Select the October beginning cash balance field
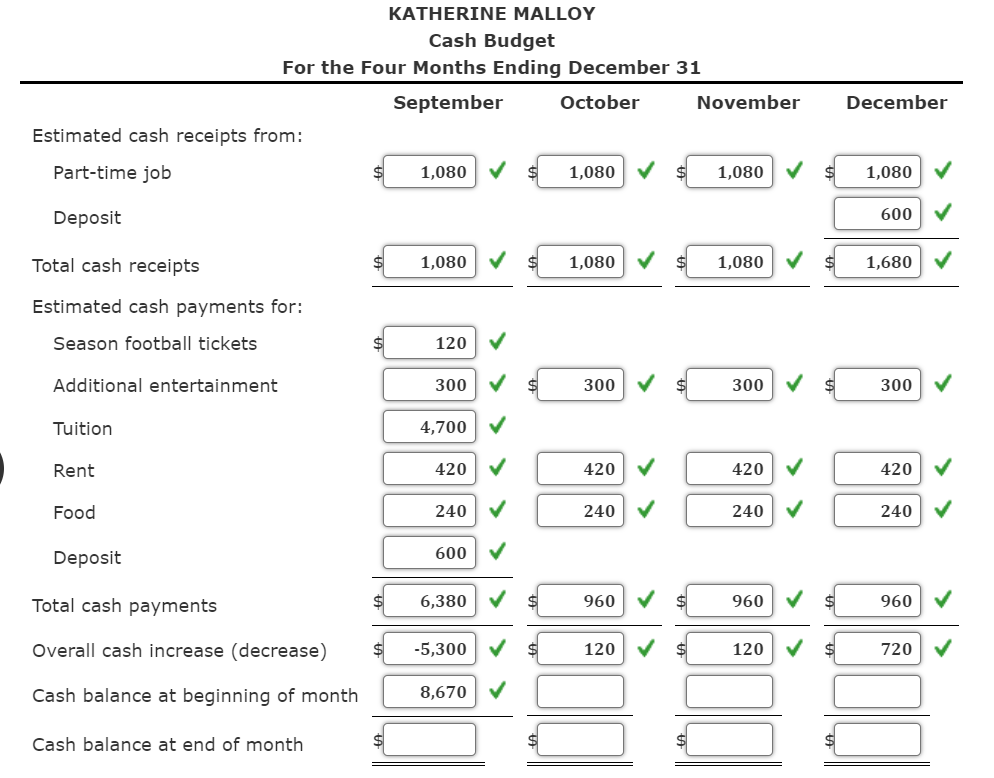 click(581, 690)
